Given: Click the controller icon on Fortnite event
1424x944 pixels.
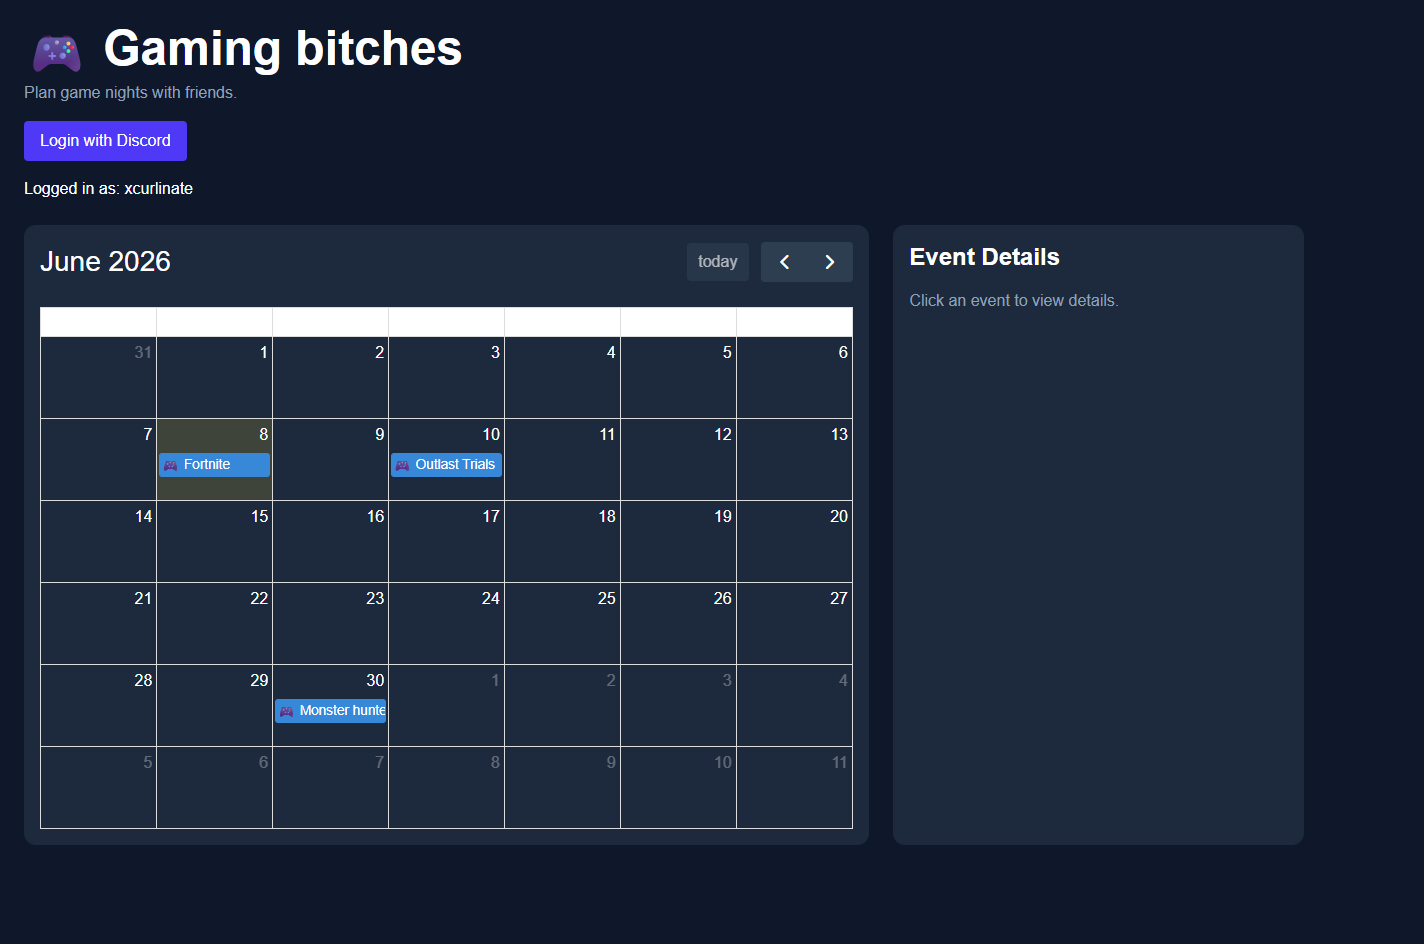Looking at the screenshot, I should 170,465.
